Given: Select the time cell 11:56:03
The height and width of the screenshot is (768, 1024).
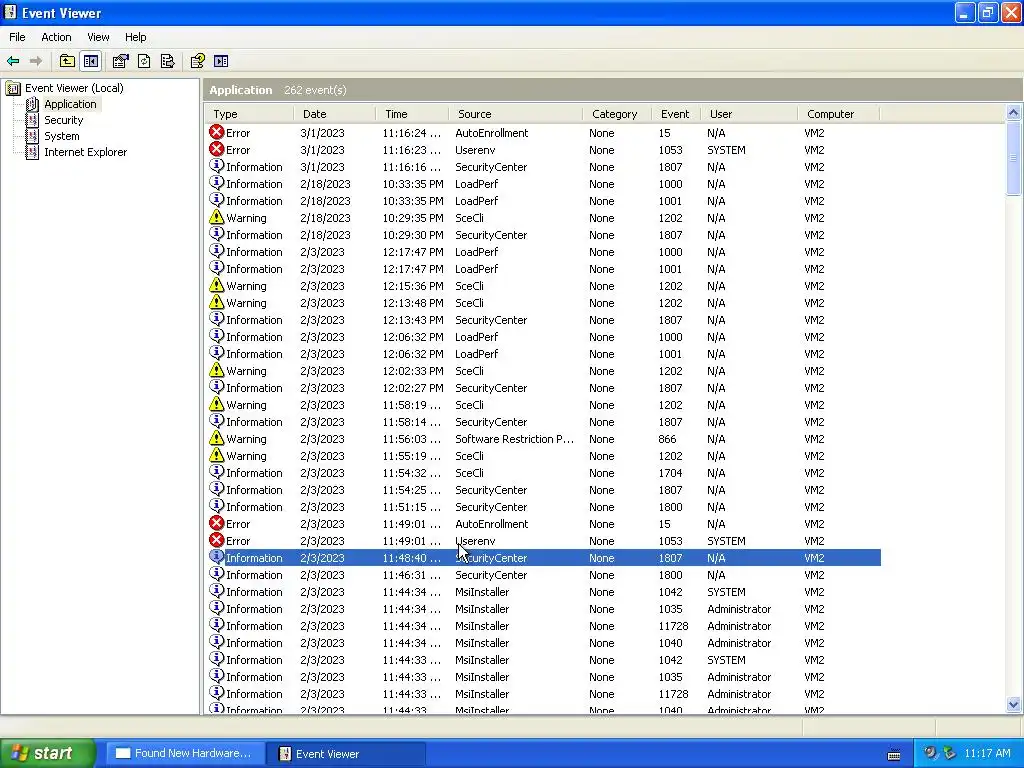Looking at the screenshot, I should point(411,439).
